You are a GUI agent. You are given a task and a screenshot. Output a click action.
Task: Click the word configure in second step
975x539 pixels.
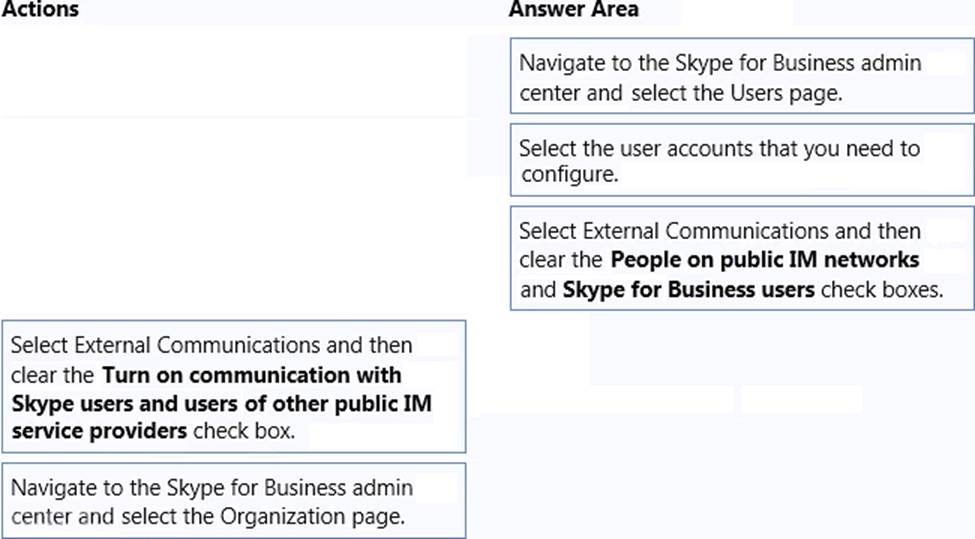tap(565, 177)
